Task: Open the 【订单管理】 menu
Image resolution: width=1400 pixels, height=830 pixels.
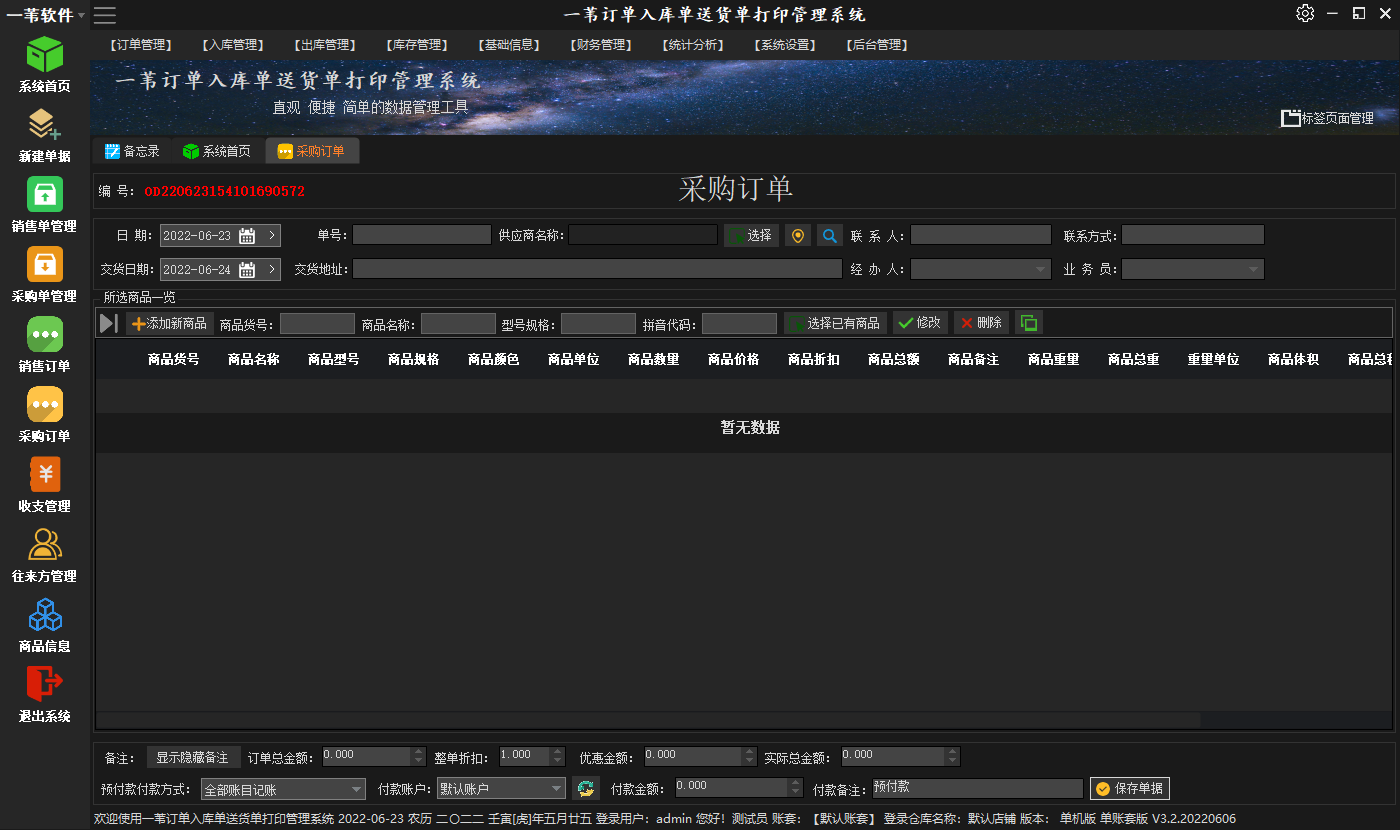Action: pyautogui.click(x=140, y=45)
